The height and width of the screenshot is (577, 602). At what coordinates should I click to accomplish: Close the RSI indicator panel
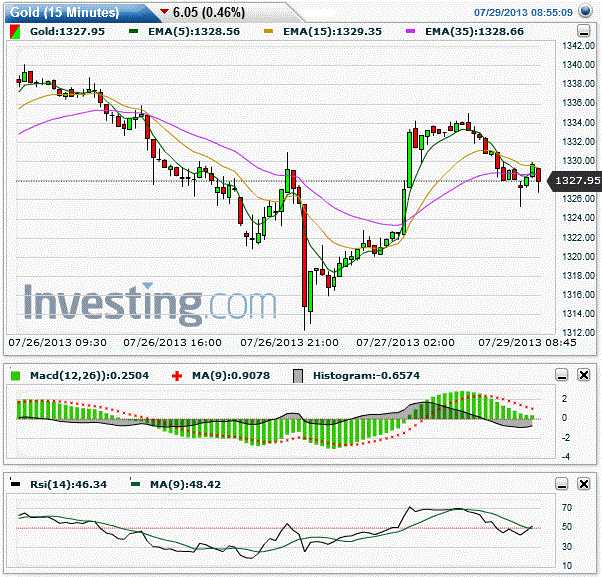584,484
